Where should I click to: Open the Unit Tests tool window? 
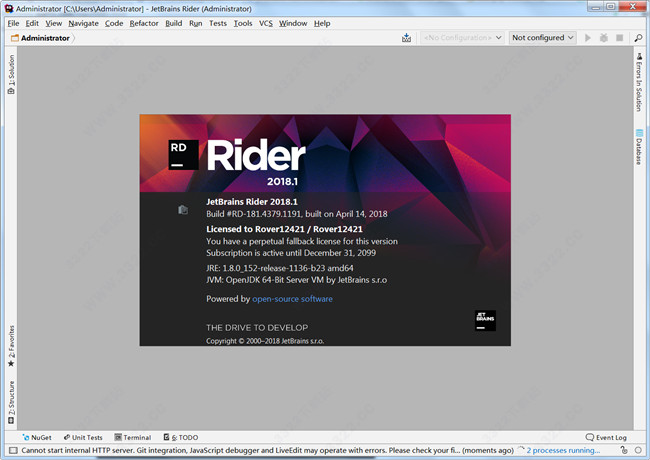[82, 437]
